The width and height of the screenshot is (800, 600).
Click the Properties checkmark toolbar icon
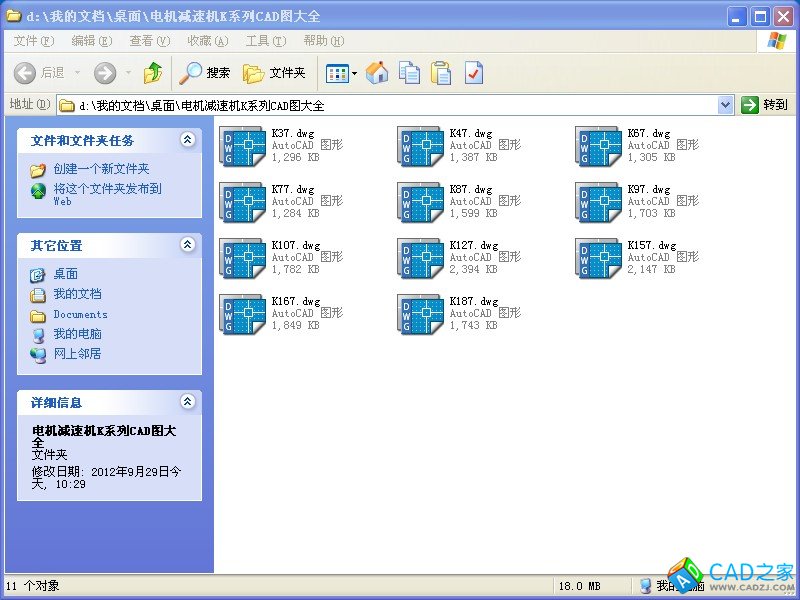point(473,72)
